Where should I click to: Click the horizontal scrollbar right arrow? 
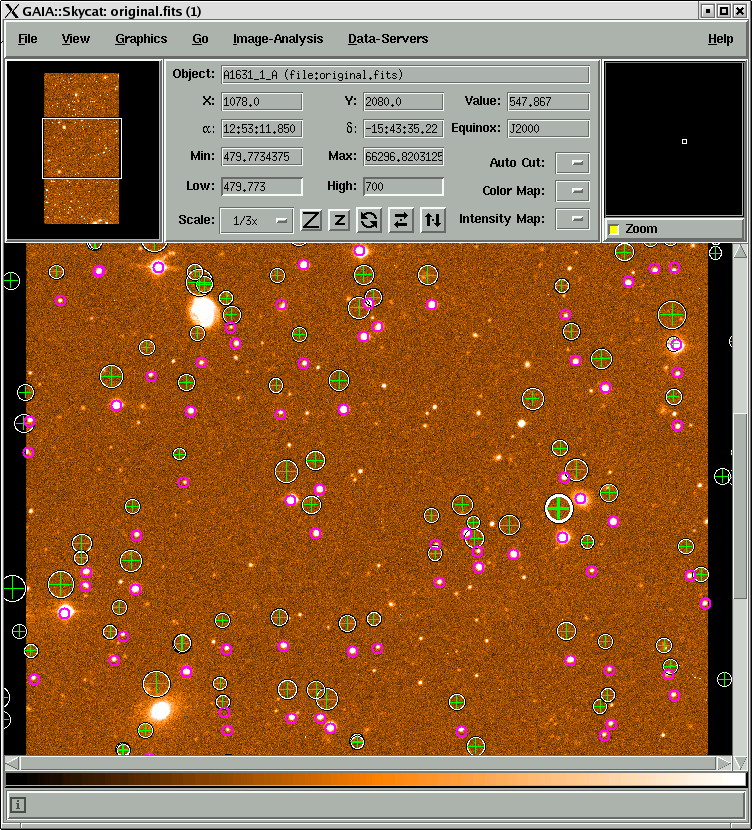(724, 763)
